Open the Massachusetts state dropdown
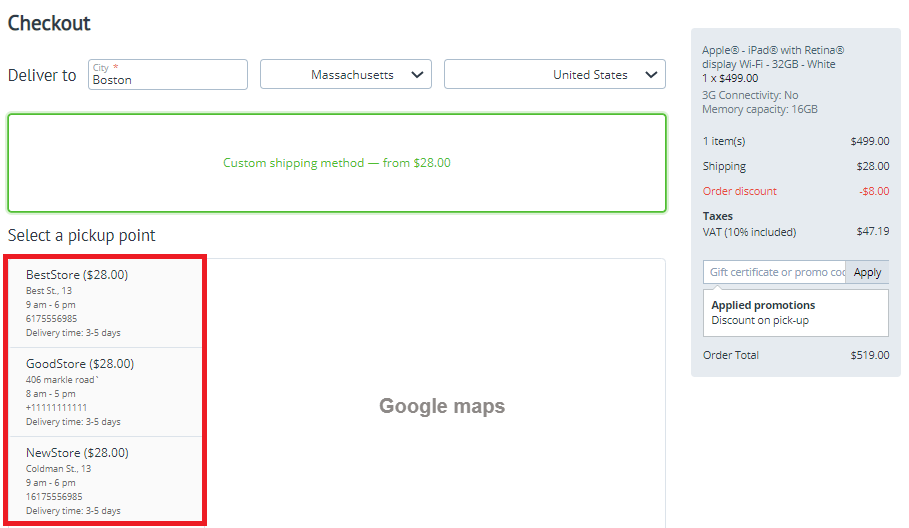Image resolution: width=909 pixels, height=528 pixels. pos(346,74)
